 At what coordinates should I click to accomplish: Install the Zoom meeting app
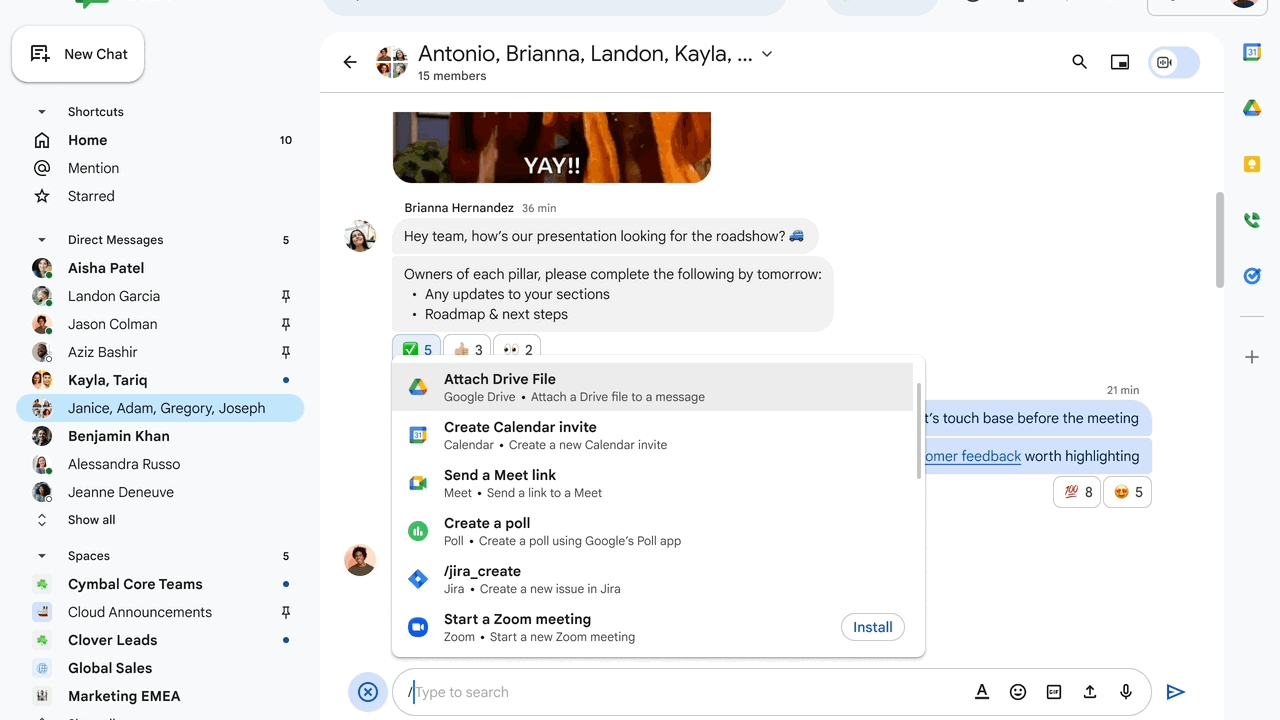[x=872, y=627]
